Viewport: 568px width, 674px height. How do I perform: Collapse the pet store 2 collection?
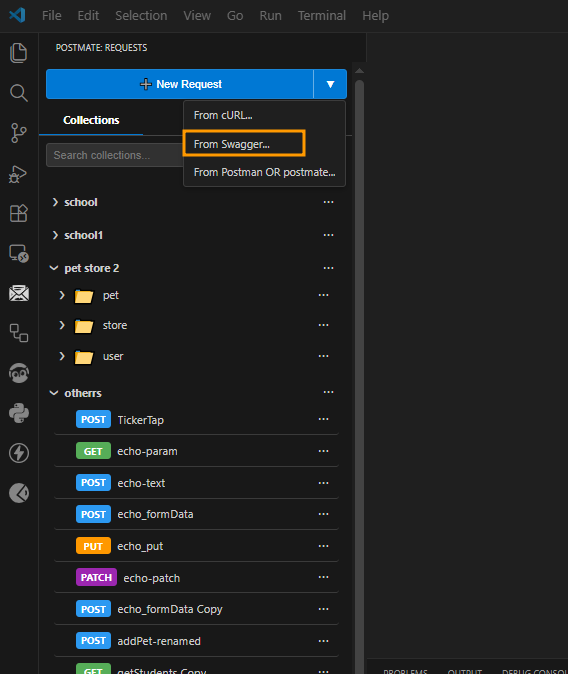click(54, 268)
